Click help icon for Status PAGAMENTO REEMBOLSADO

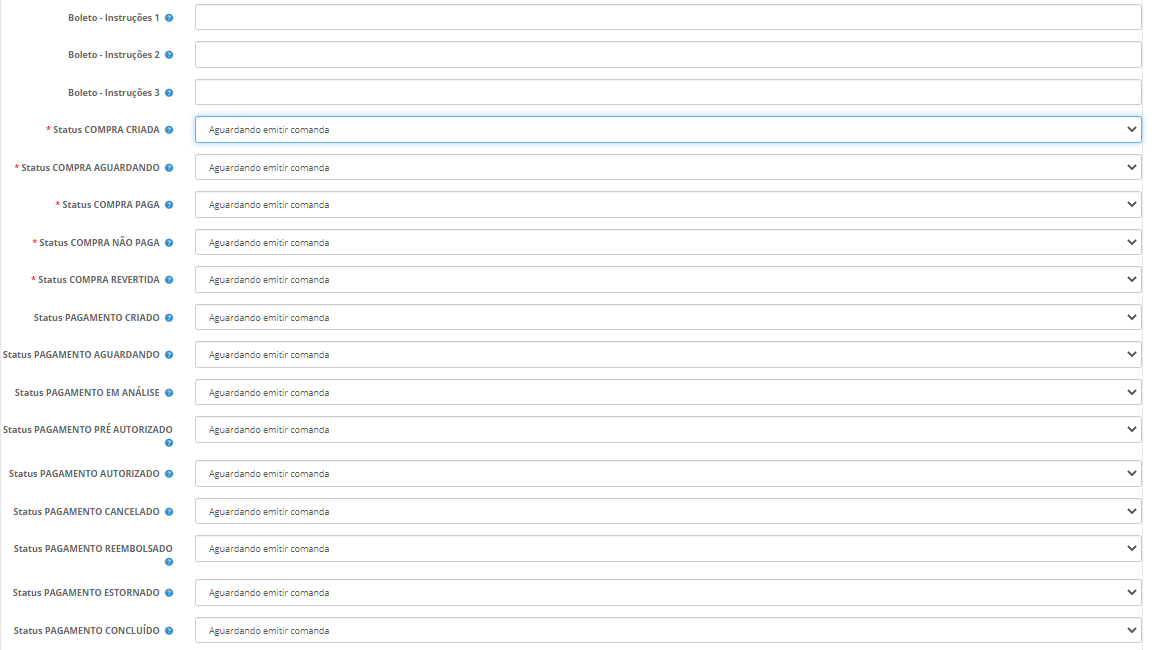pyautogui.click(x=169, y=561)
